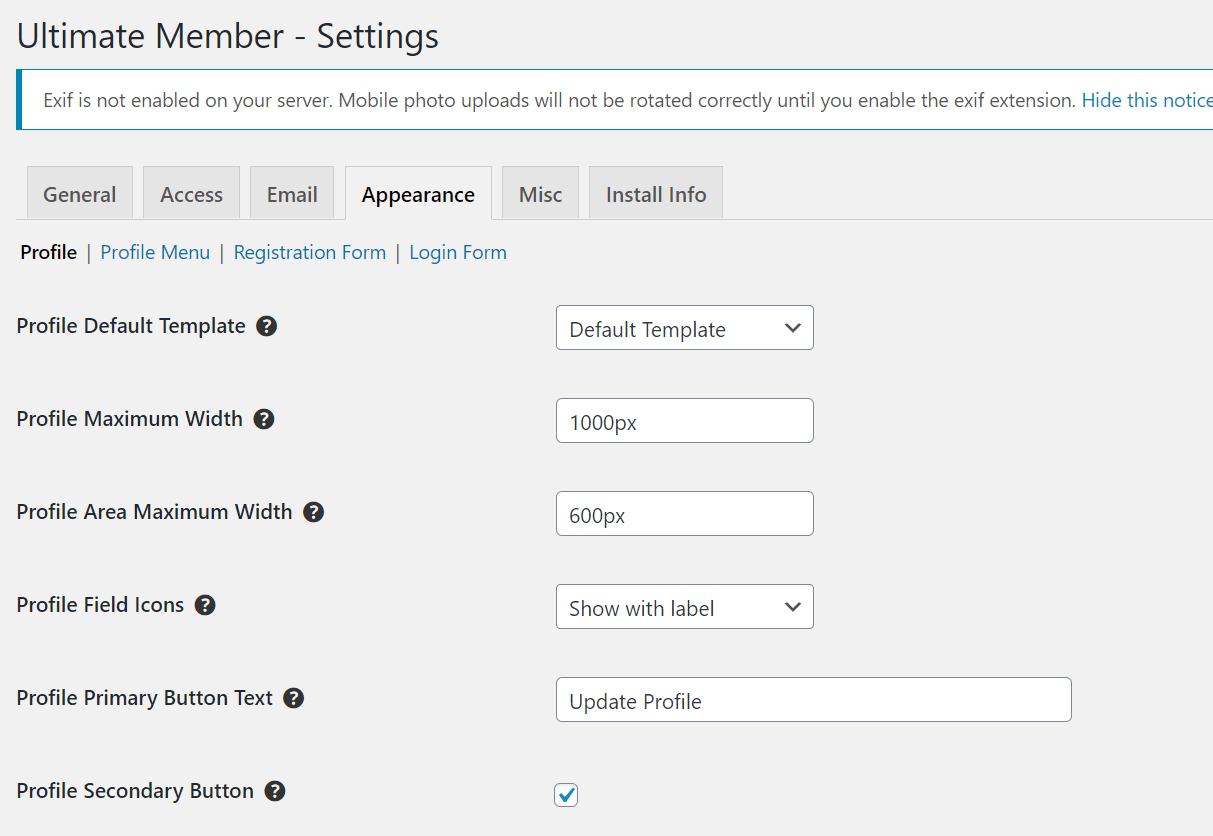Open help for Profile Primary Button Text
This screenshot has width=1213, height=836.
(293, 697)
